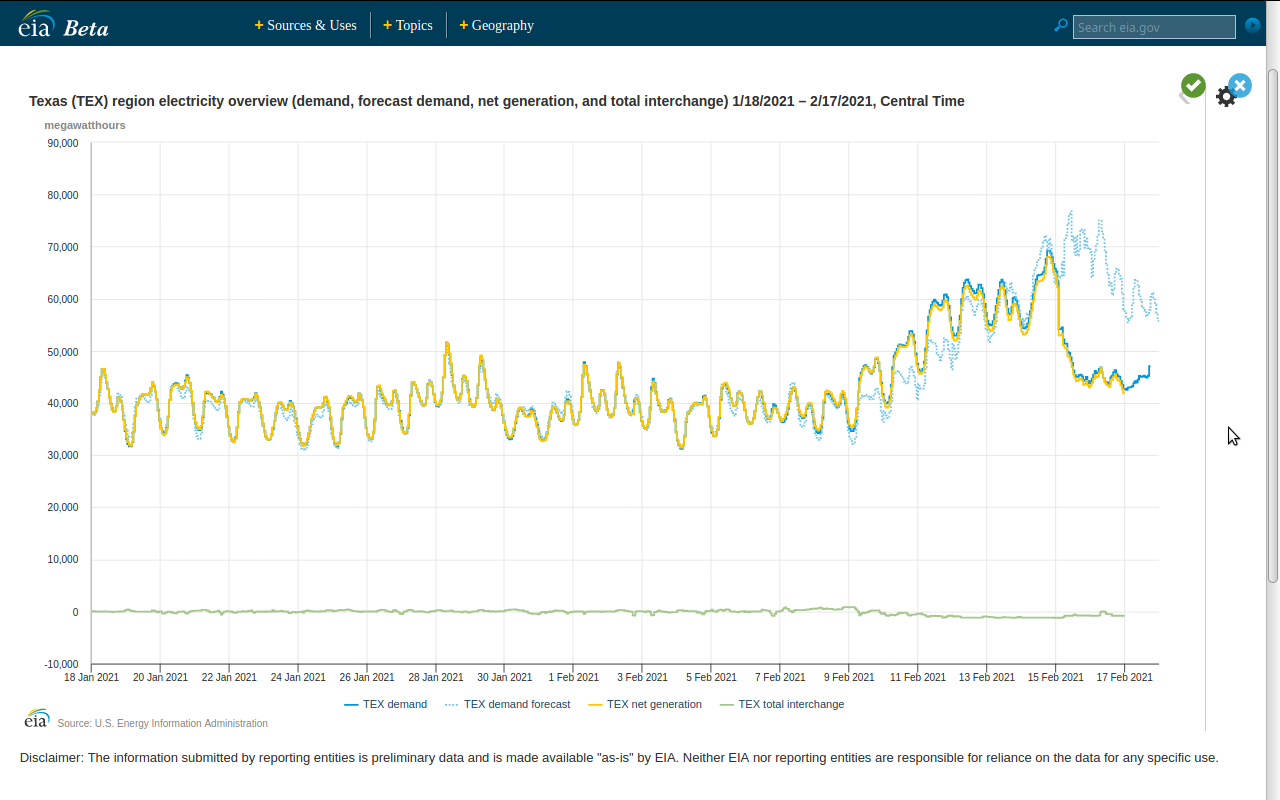
Task: Click the '20,000' y-axis label
Action: (x=63, y=508)
